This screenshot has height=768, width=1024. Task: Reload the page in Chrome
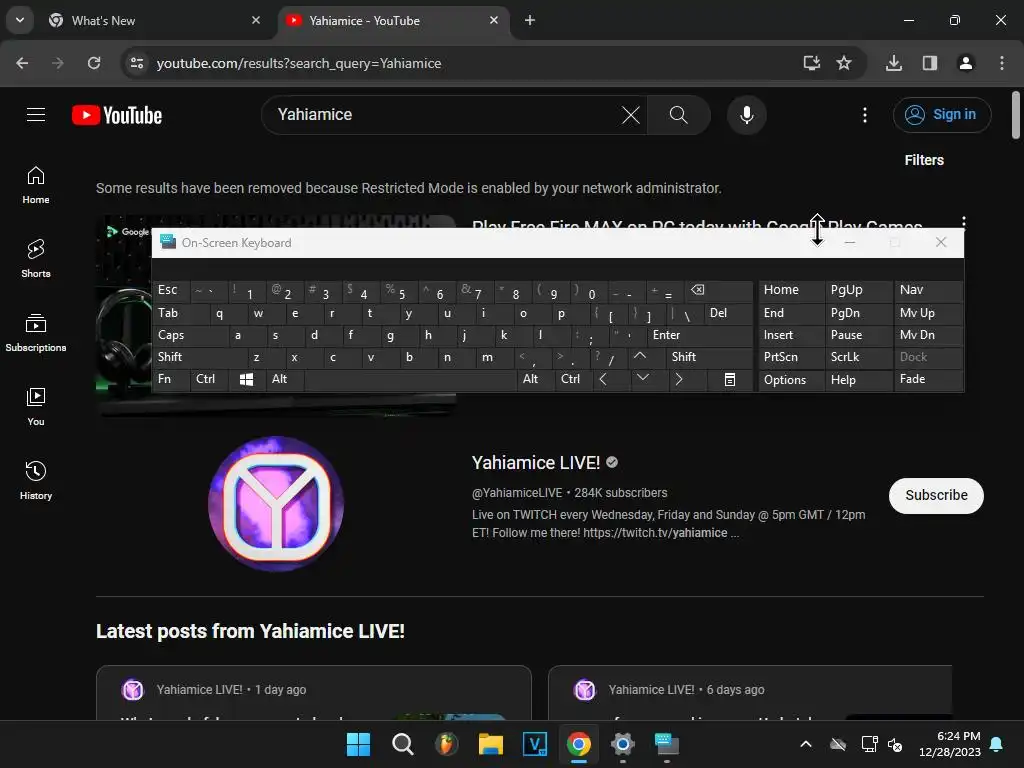tap(94, 63)
